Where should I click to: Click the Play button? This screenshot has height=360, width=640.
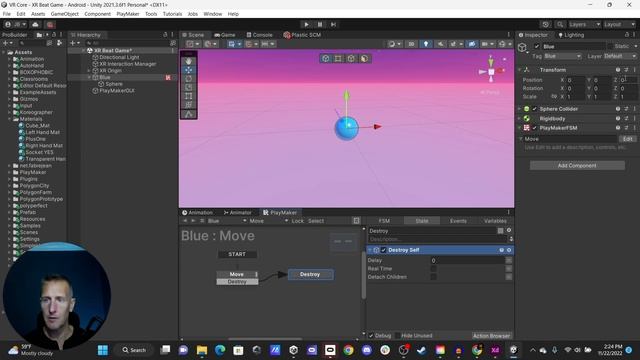point(307,24)
